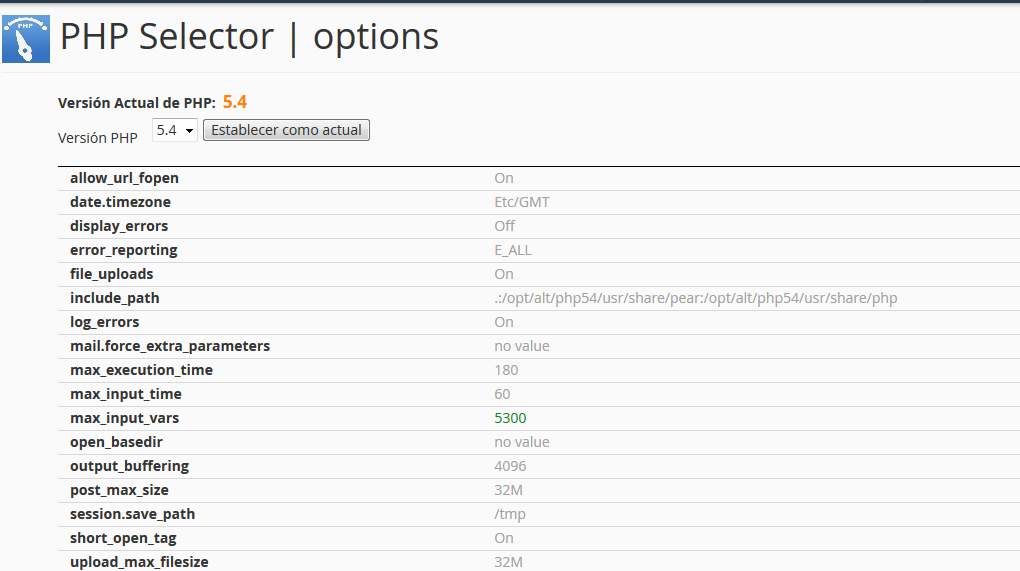Open the Versión PHP dropdown
Image resolution: width=1020 pixels, height=571 pixels.
pos(175,130)
